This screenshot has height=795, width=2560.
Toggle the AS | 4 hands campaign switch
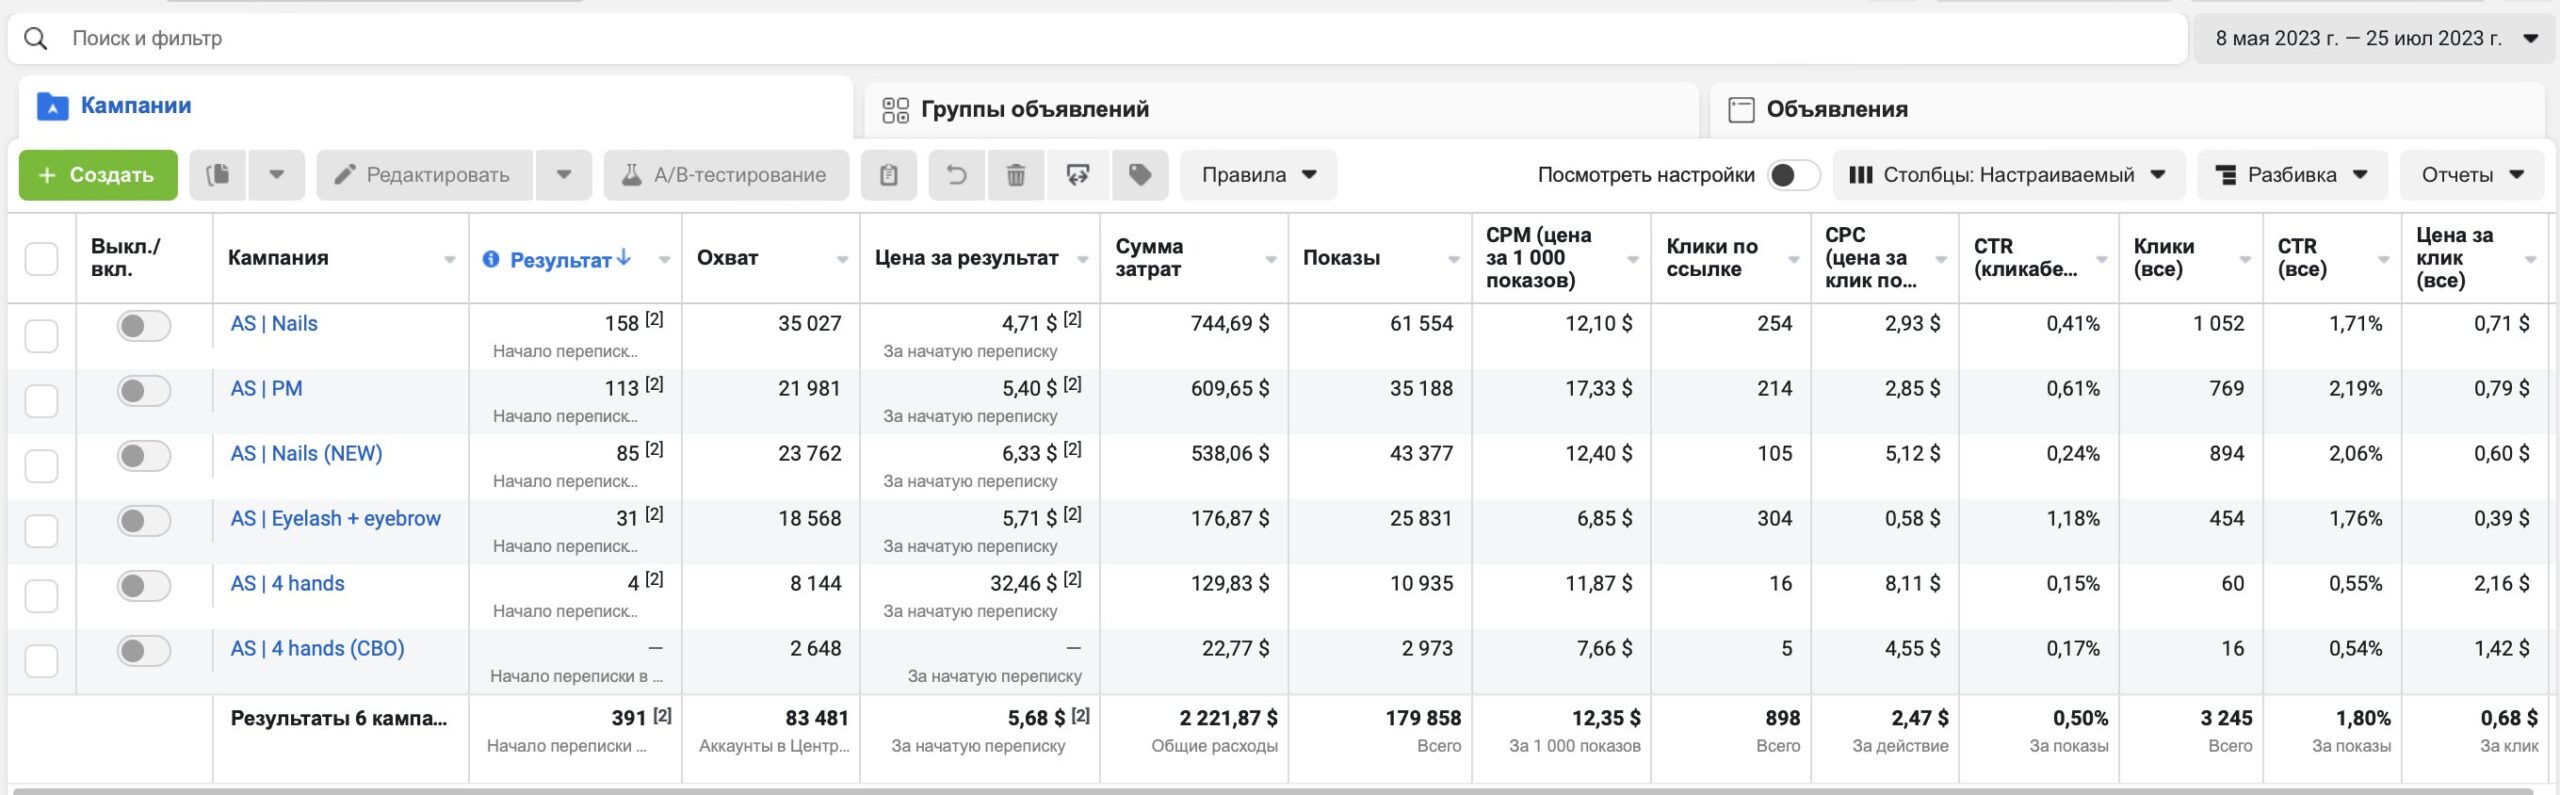click(x=143, y=585)
